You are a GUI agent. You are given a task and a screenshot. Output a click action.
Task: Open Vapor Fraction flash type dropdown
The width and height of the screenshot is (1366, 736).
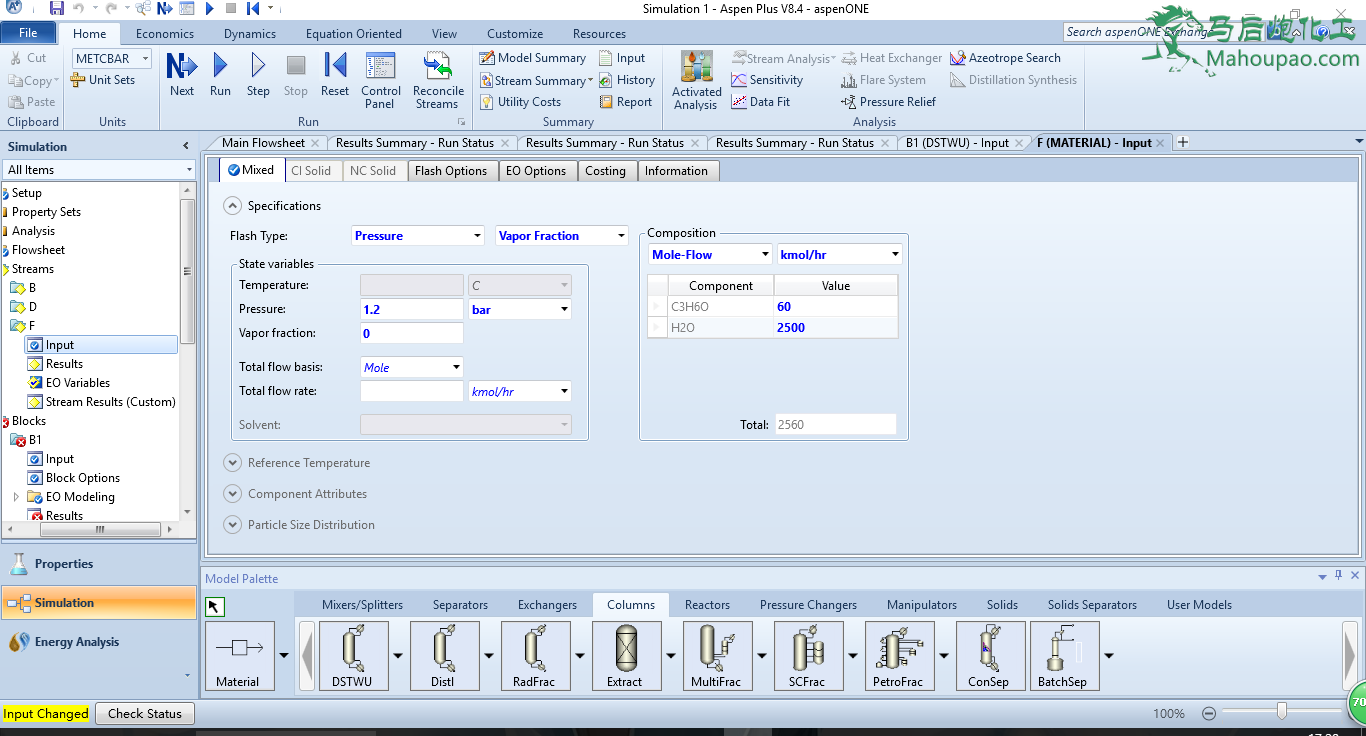click(x=621, y=236)
